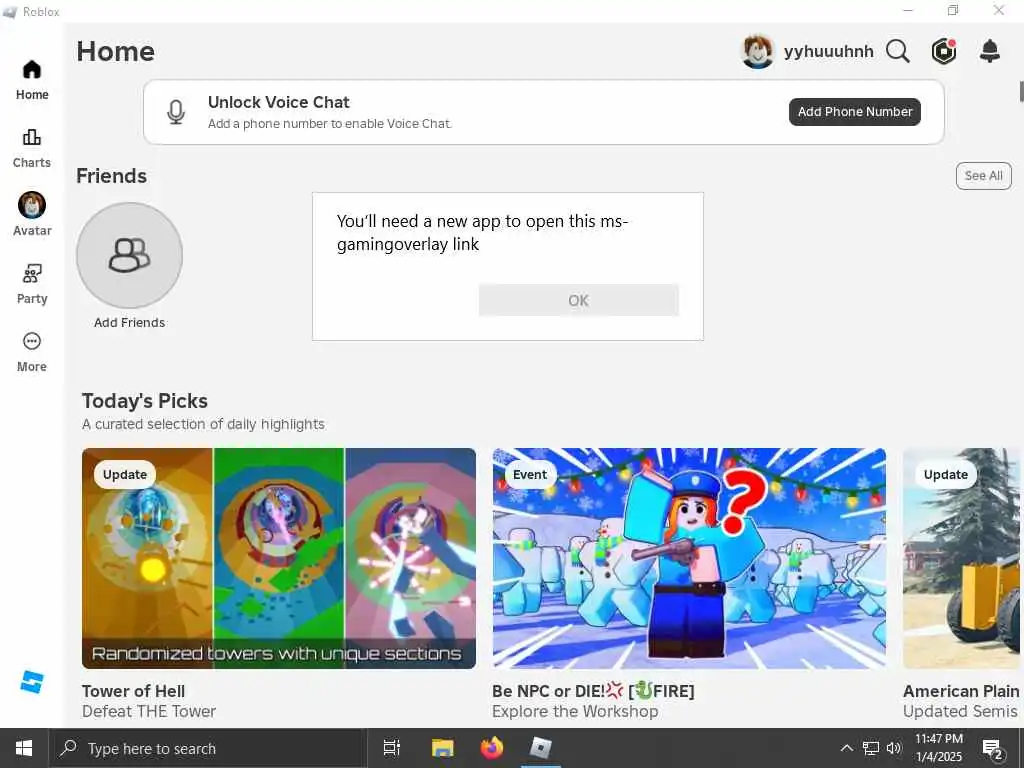Open File Explorer from the taskbar
The image size is (1024, 768).
pos(442,748)
